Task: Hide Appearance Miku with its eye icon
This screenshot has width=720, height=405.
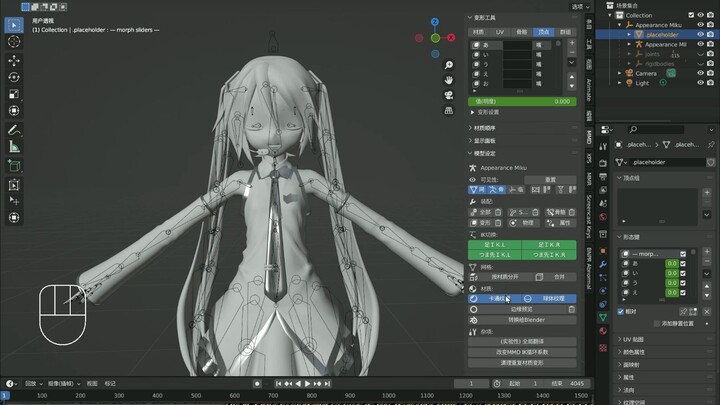Action: (700, 25)
